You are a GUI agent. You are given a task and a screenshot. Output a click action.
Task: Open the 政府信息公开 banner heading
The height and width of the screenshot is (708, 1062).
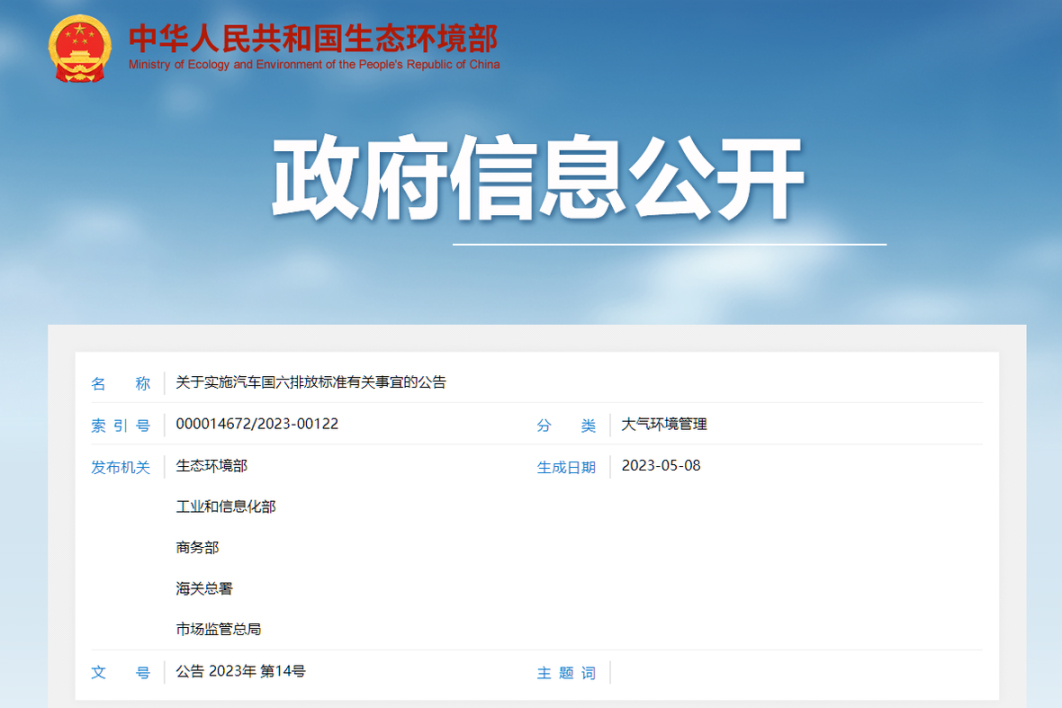pos(538,181)
